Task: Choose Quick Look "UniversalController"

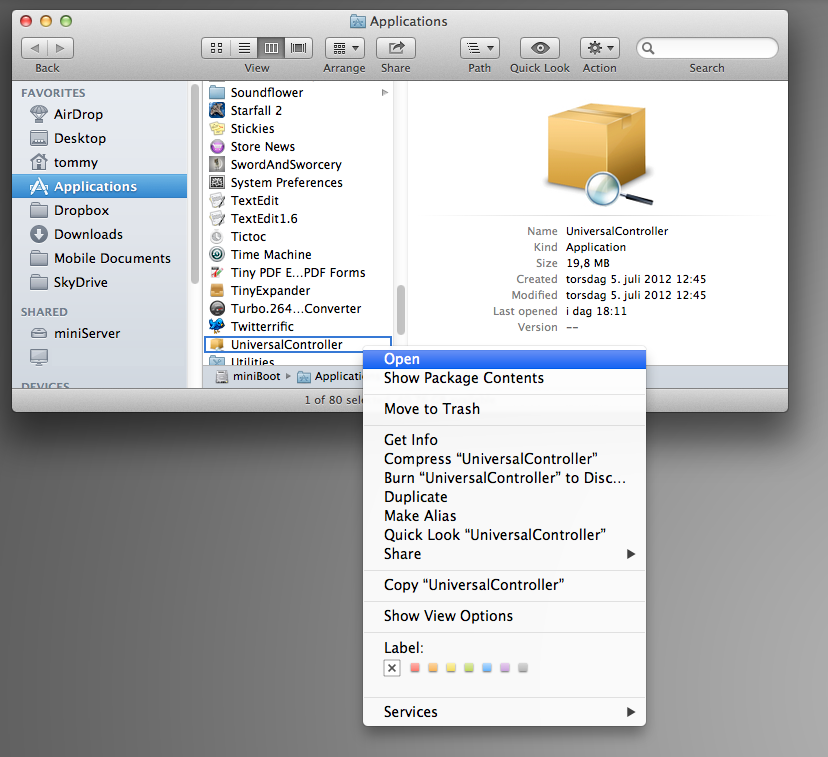Action: [504, 535]
